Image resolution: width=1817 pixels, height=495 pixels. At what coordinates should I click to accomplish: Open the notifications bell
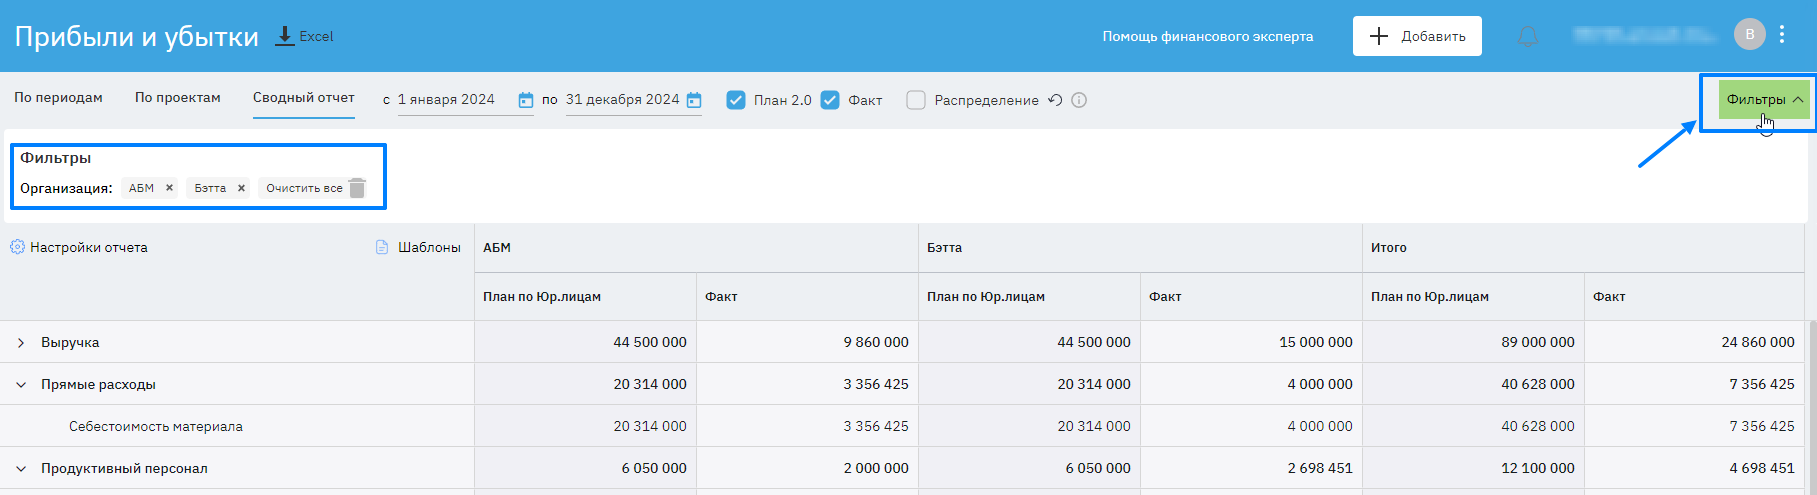(x=1527, y=37)
